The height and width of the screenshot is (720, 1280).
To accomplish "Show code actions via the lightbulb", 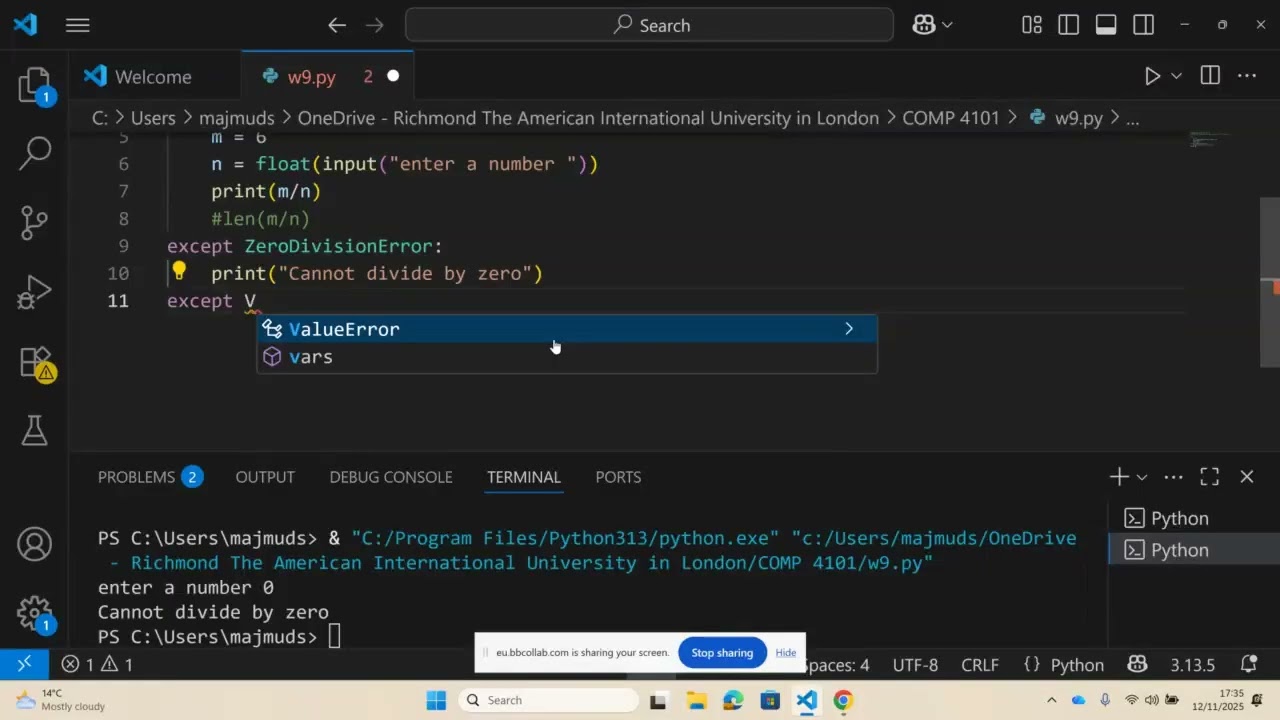I will 179,270.
